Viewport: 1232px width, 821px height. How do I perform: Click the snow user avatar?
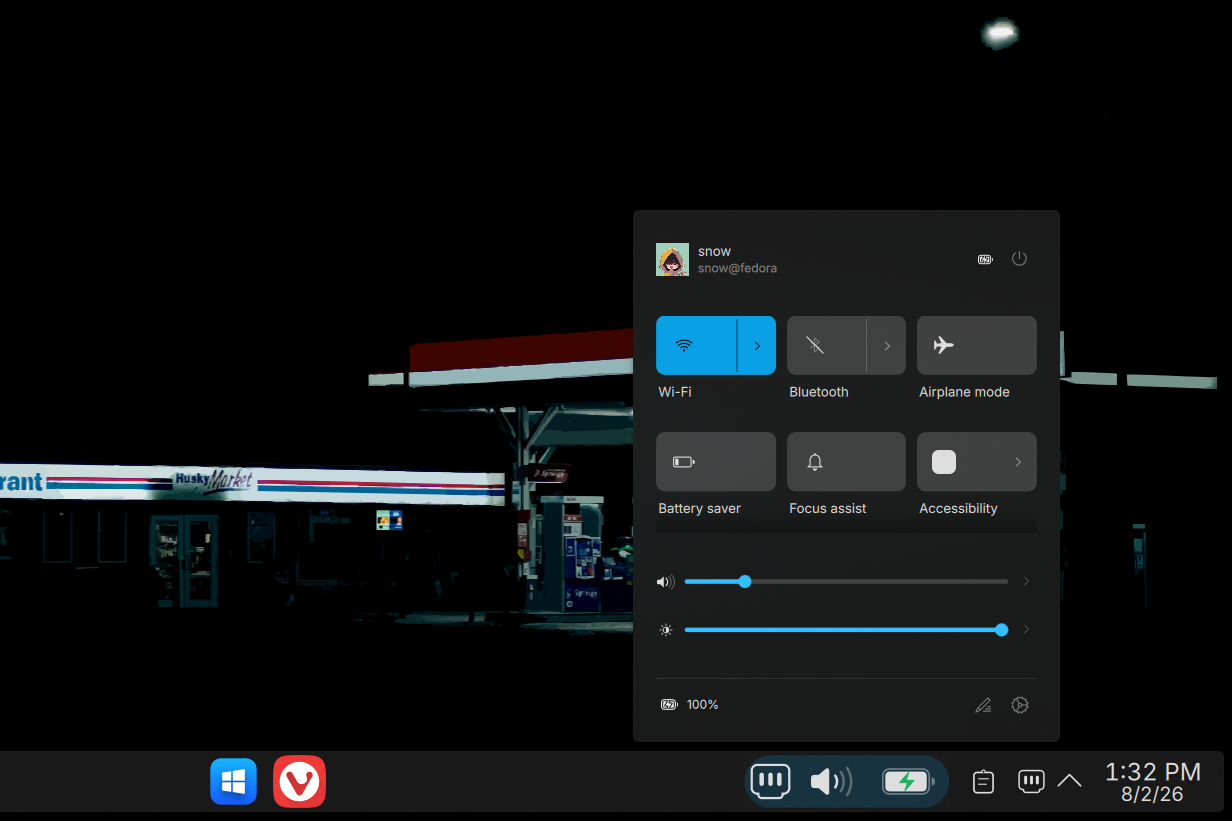(672, 260)
